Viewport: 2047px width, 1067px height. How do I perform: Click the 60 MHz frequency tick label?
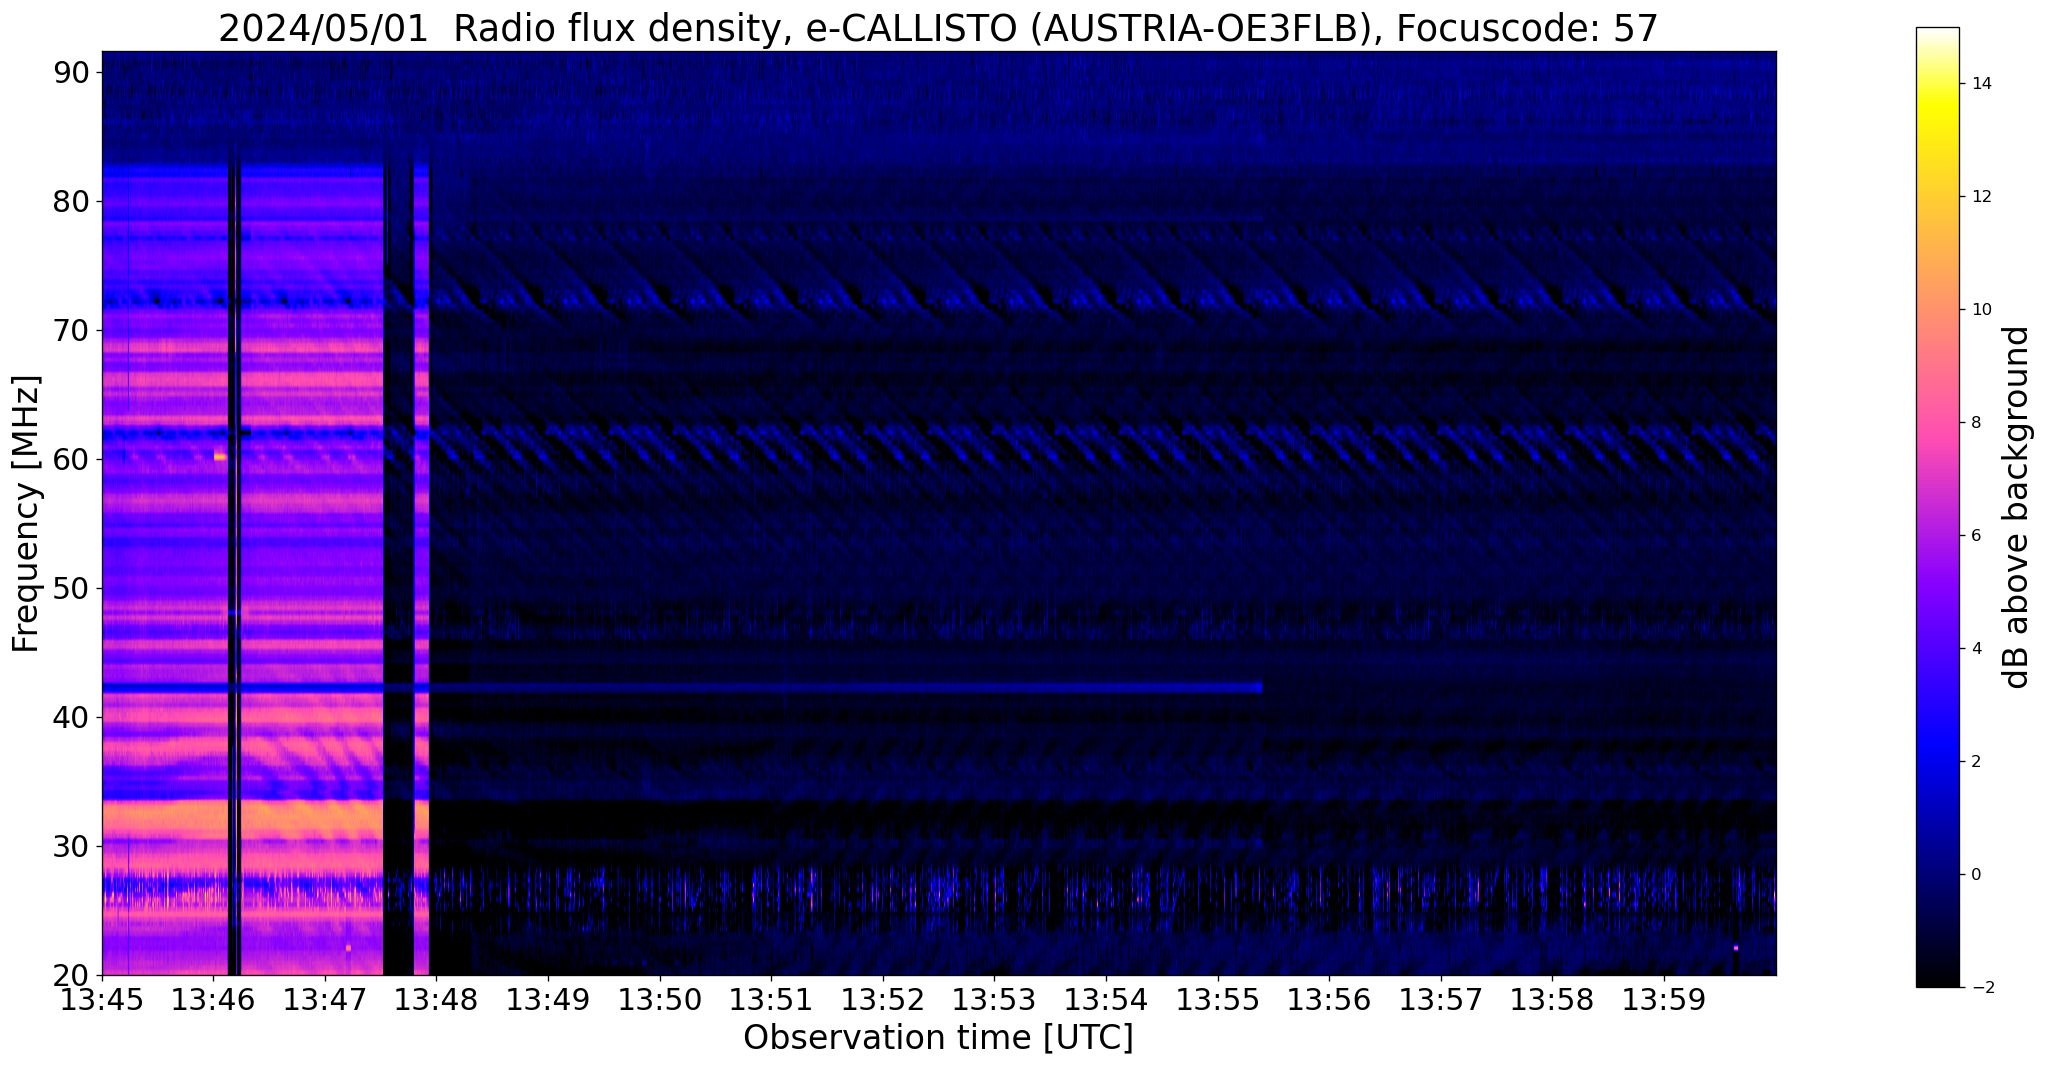(73, 459)
